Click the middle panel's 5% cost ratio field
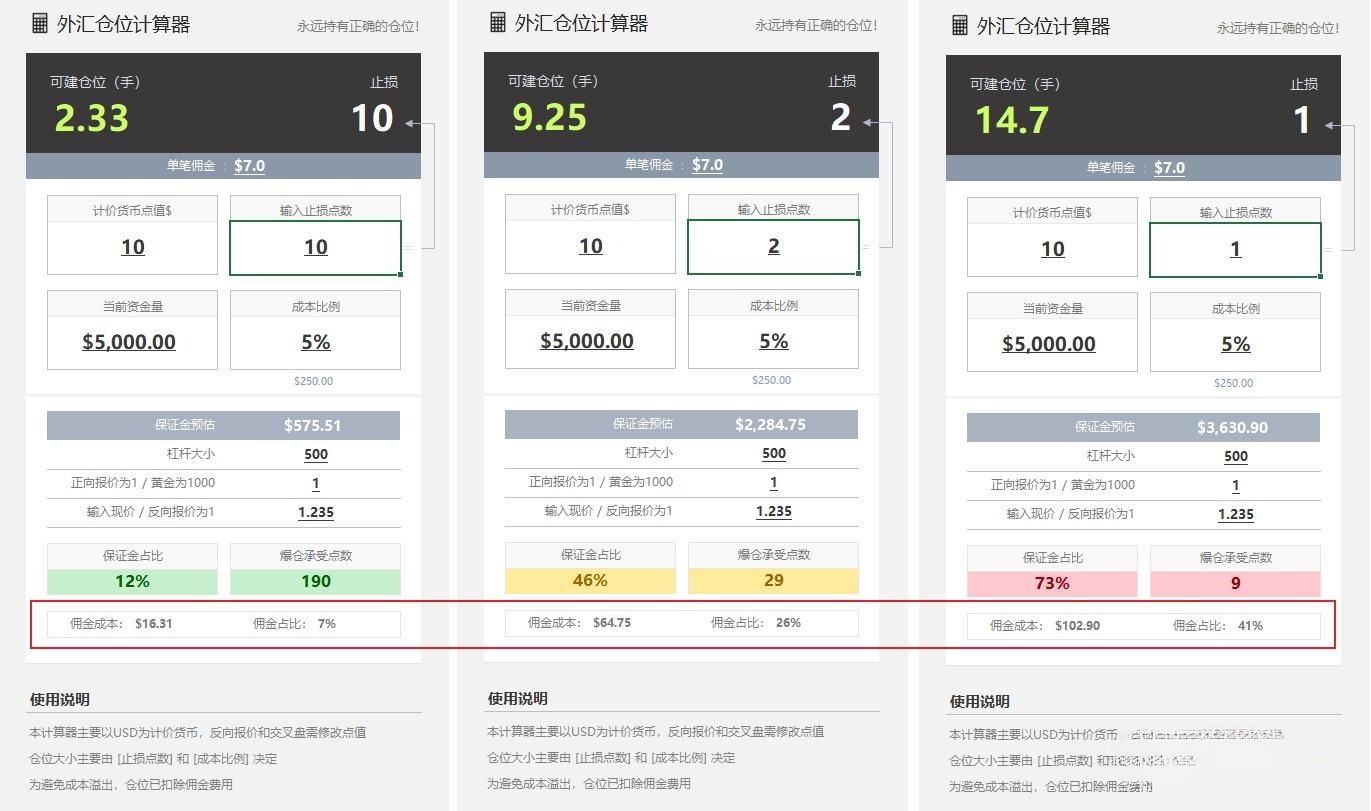 point(773,341)
